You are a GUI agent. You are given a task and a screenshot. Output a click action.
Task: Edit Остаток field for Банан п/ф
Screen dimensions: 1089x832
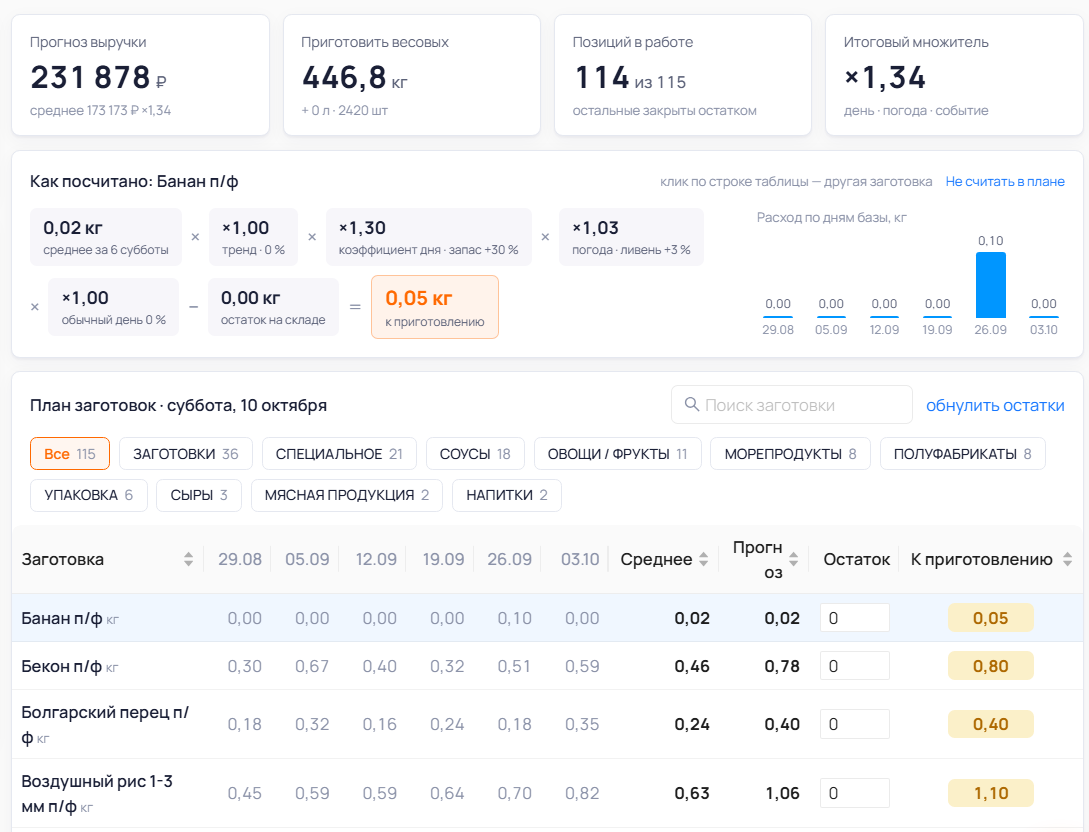855,617
